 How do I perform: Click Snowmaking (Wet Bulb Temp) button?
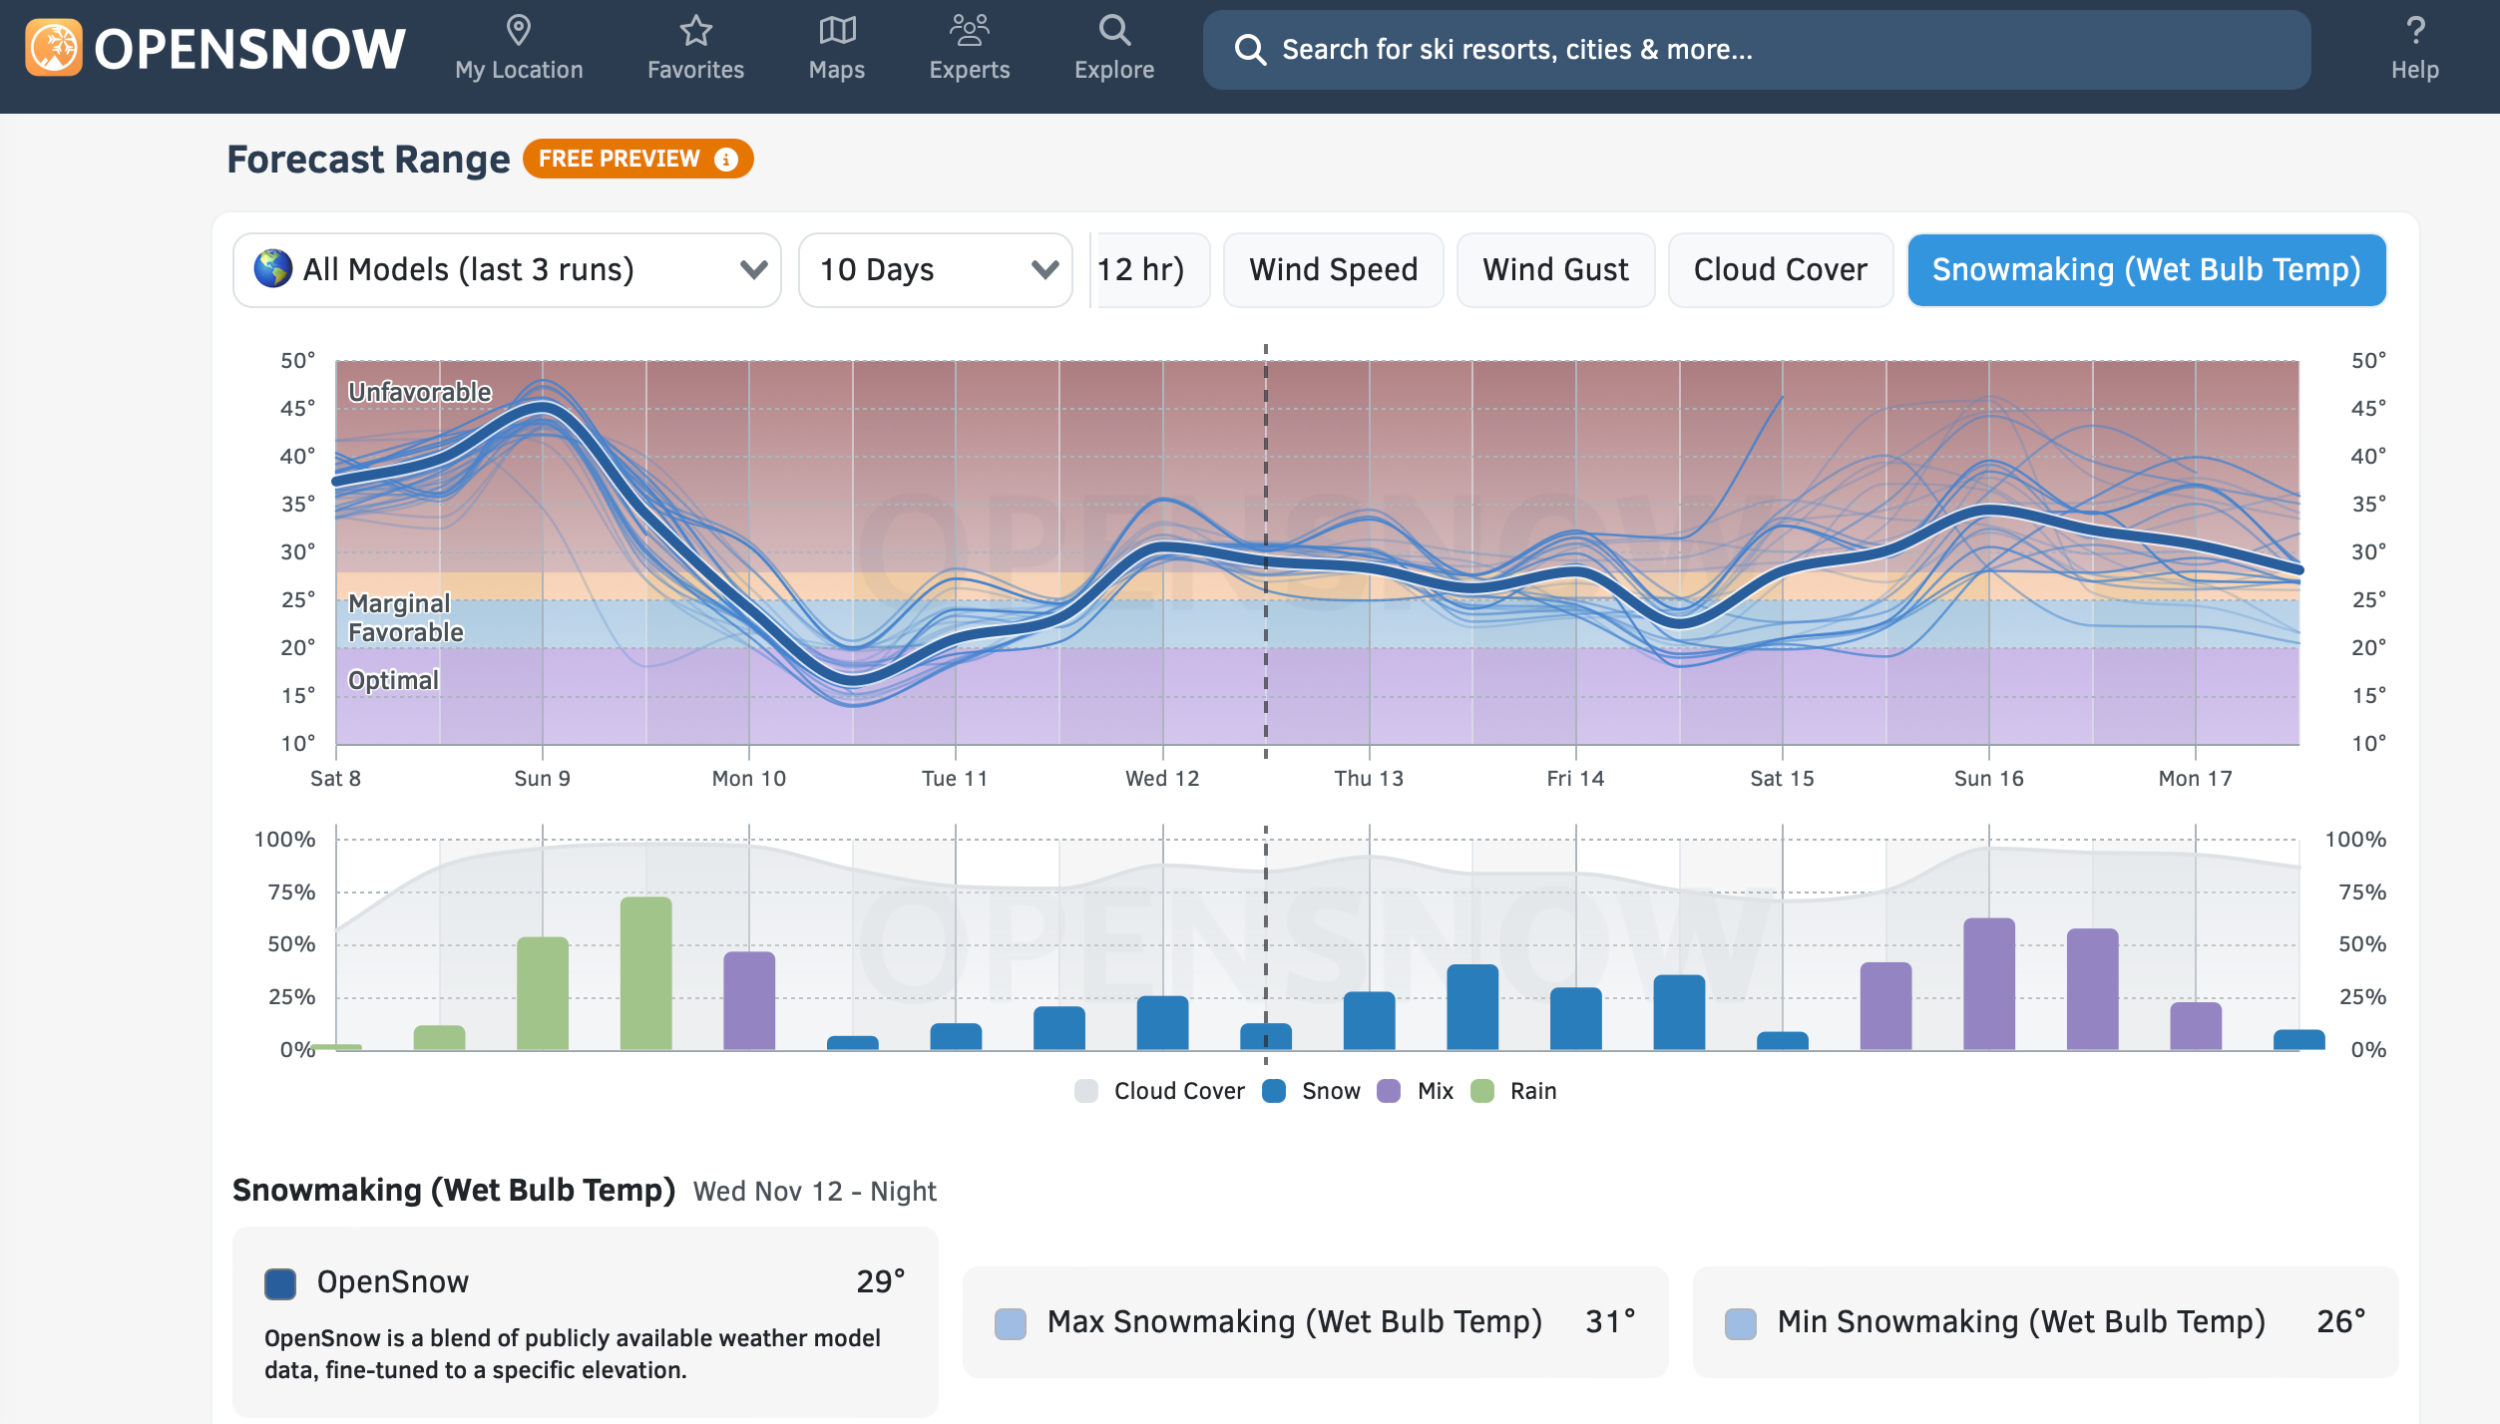pos(2145,270)
